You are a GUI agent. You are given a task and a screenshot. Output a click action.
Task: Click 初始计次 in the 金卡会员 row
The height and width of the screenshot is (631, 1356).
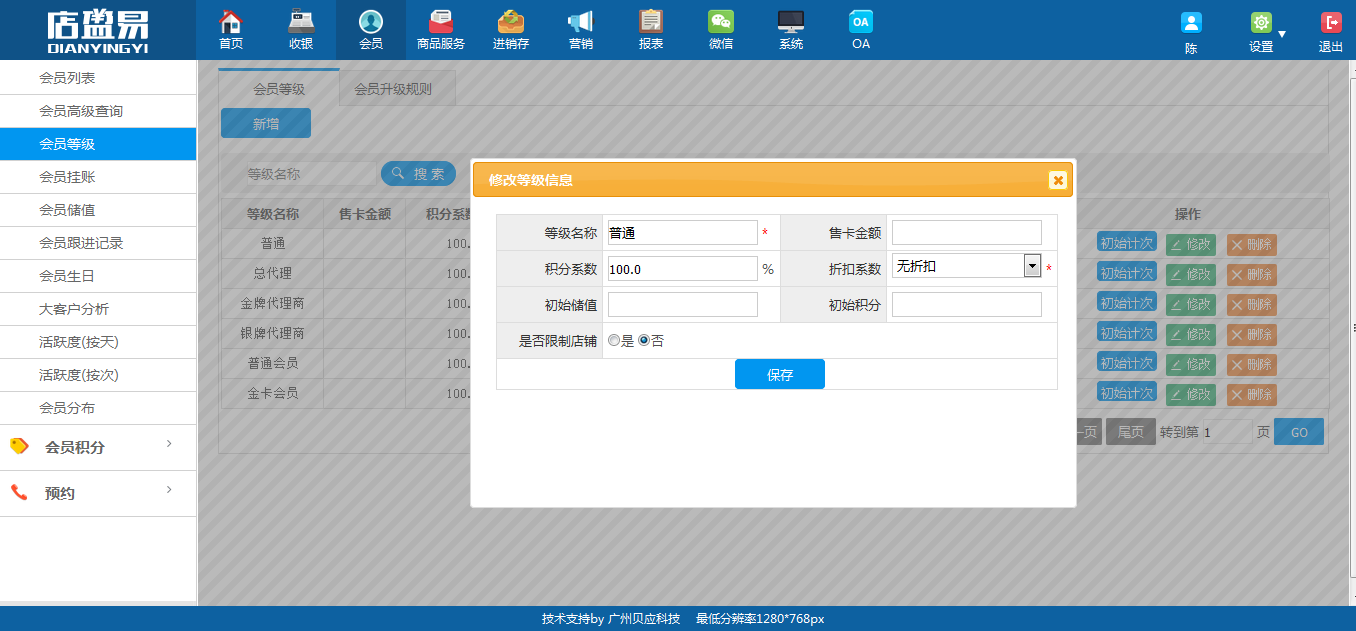pos(1127,392)
